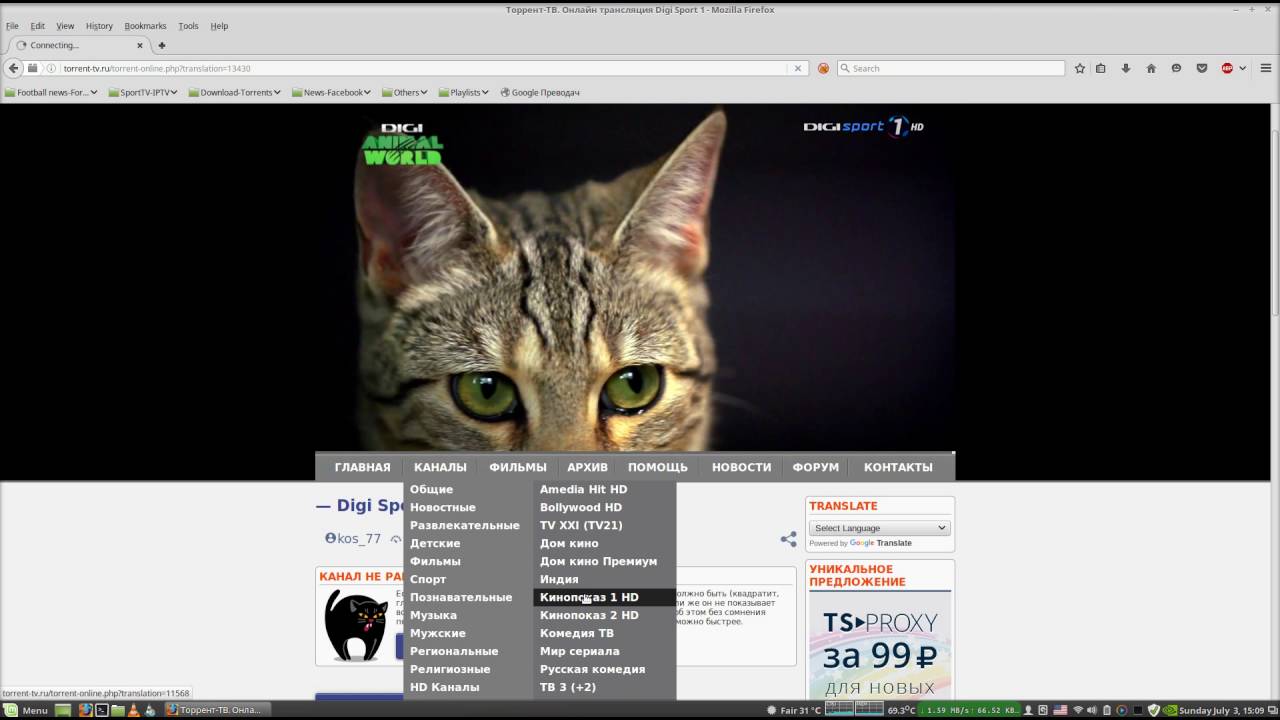The width and height of the screenshot is (1280, 720).
Task: Expand Football news bookmarks folder
Action: point(51,92)
